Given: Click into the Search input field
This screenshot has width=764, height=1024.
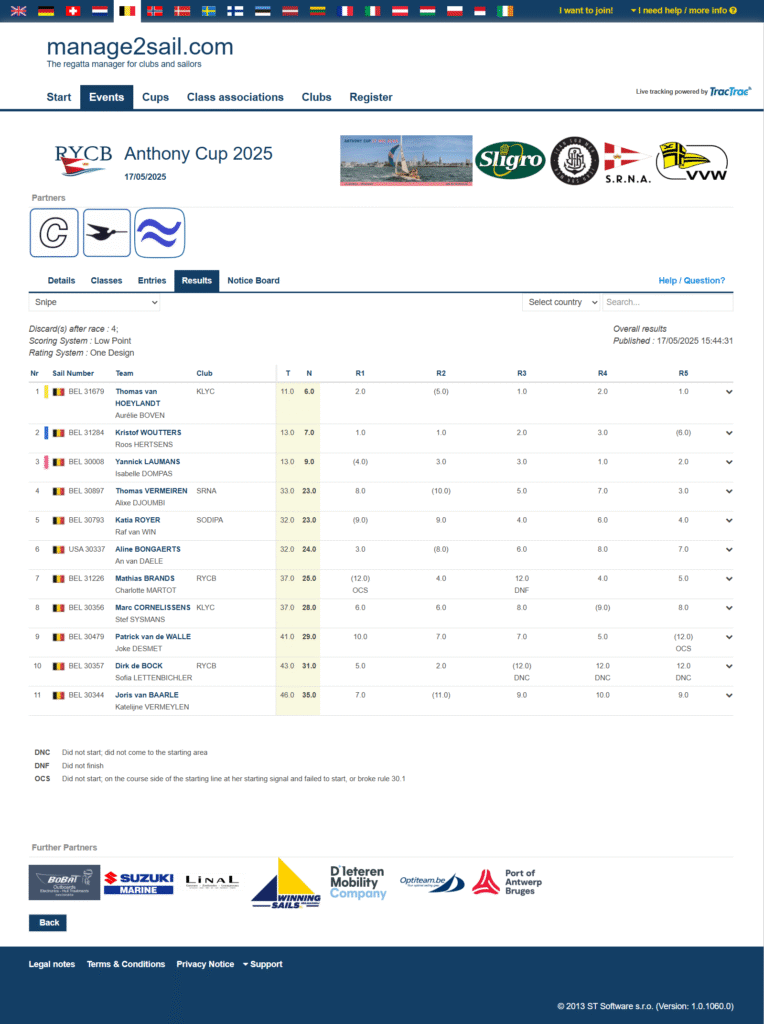Looking at the screenshot, I should (667, 302).
